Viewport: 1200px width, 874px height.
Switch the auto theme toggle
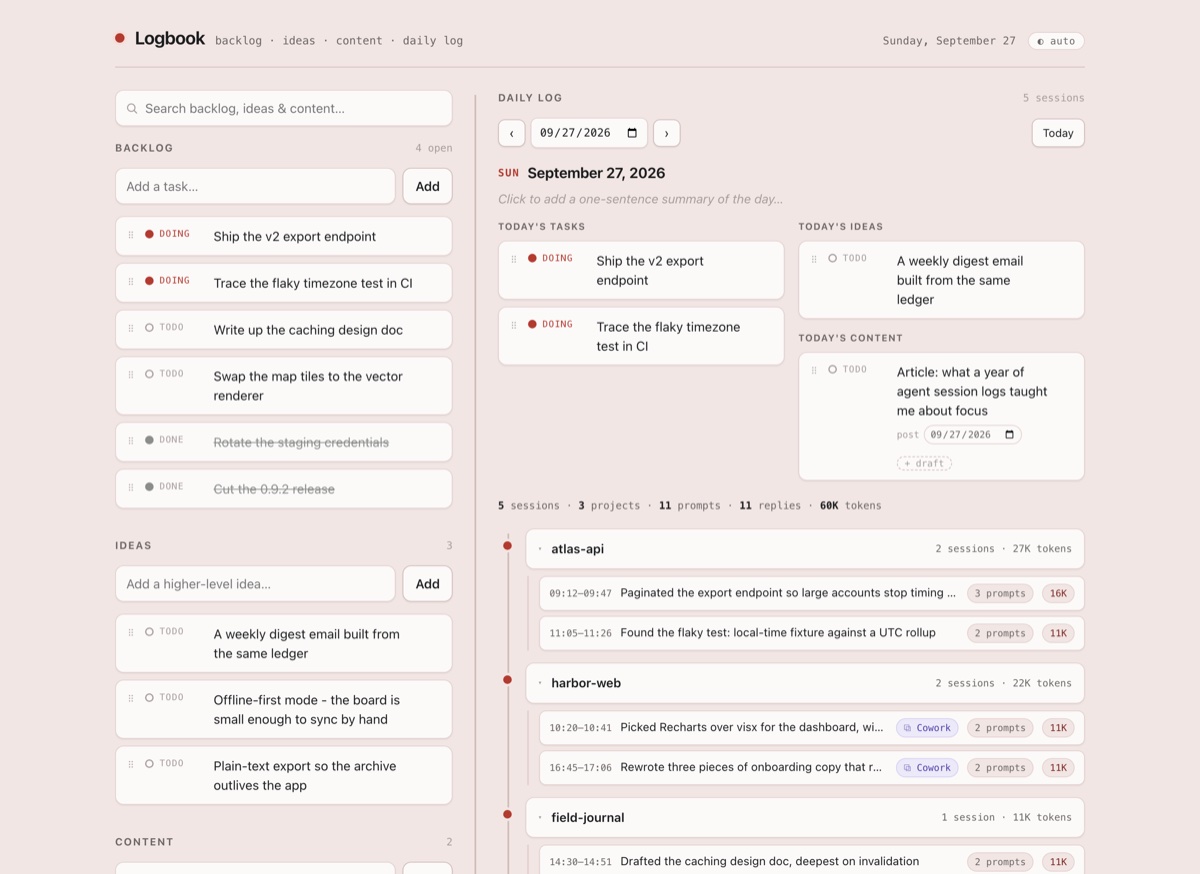pyautogui.click(x=1056, y=41)
